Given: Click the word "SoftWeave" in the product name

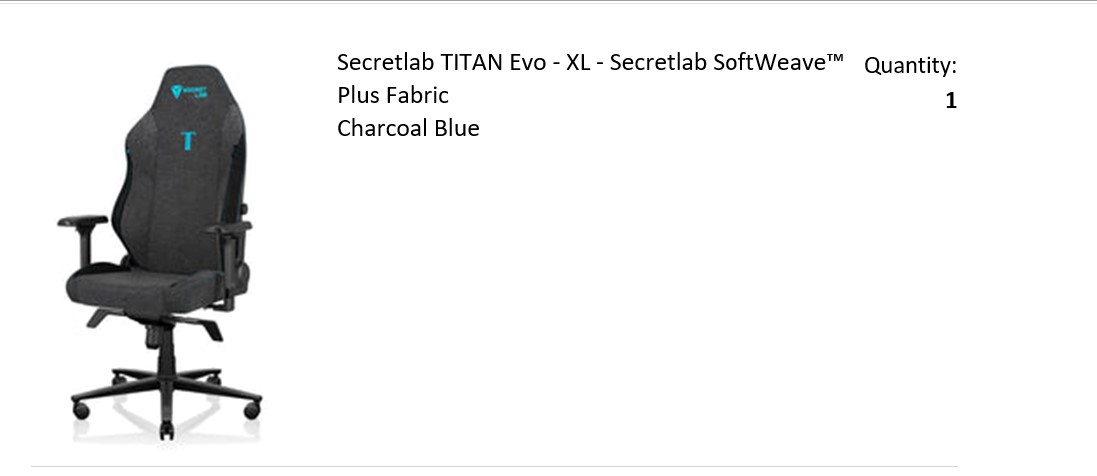Looking at the screenshot, I should (767, 62).
